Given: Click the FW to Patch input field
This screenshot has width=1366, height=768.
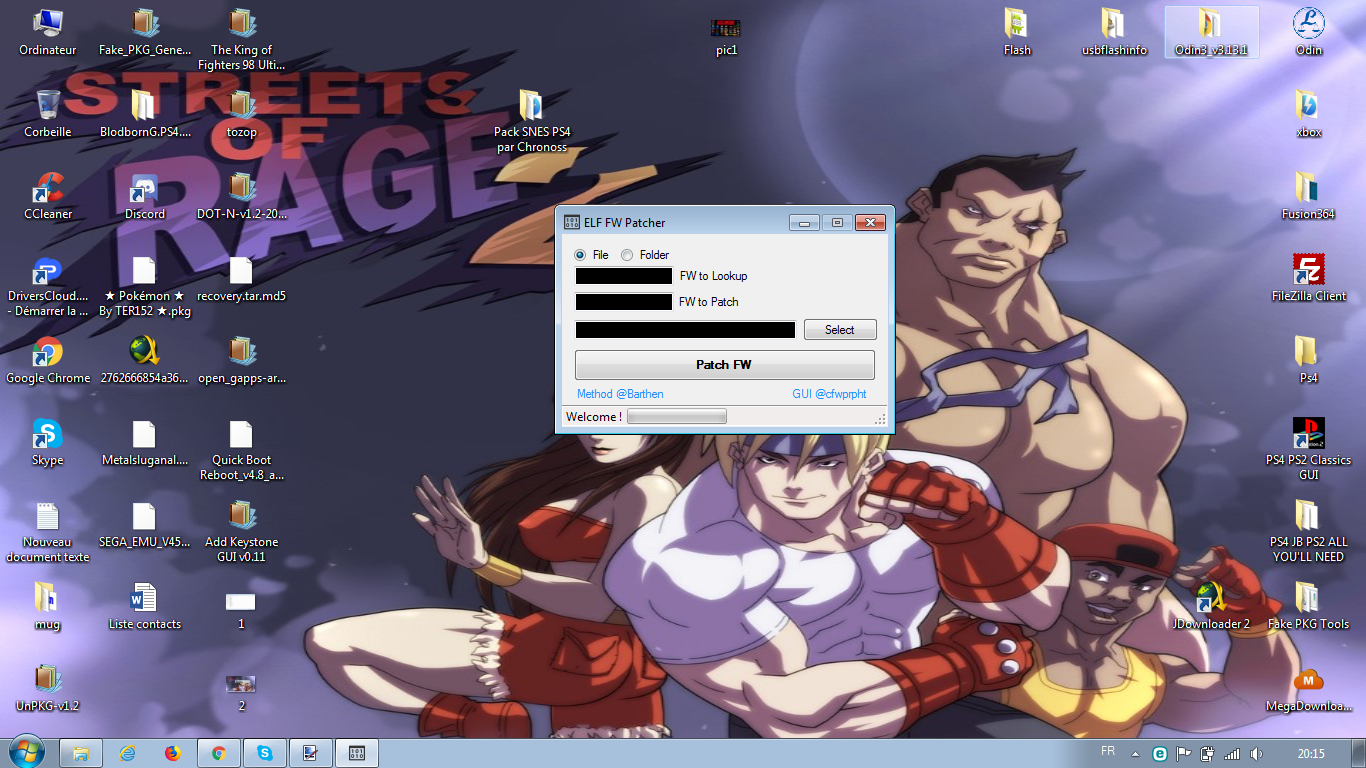Looking at the screenshot, I should [624, 302].
